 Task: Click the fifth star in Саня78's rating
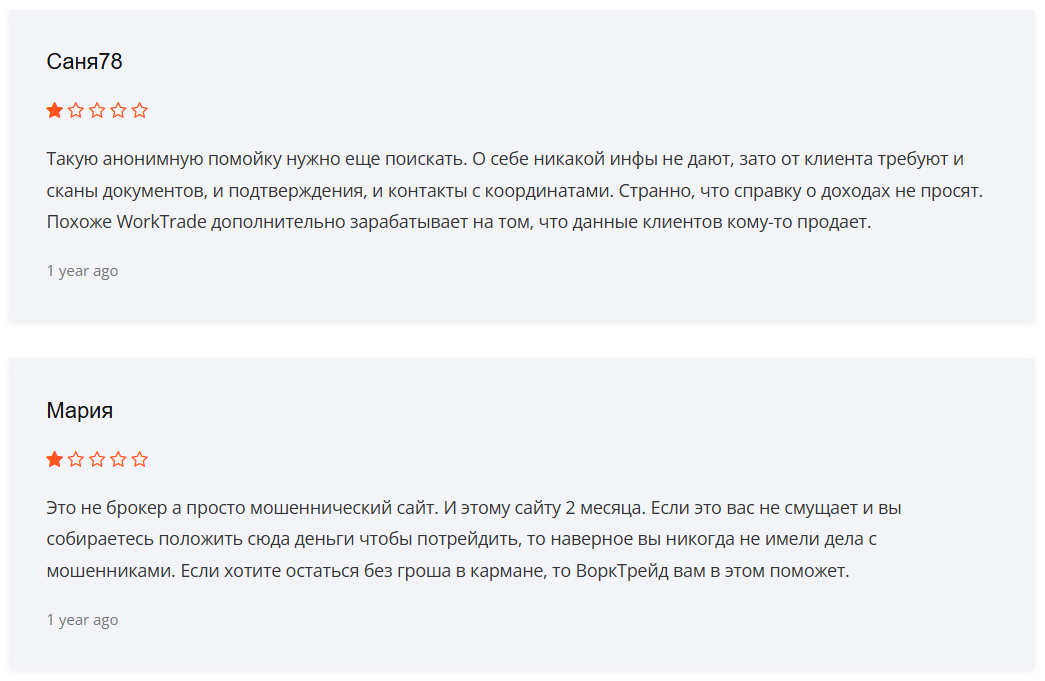point(139,110)
